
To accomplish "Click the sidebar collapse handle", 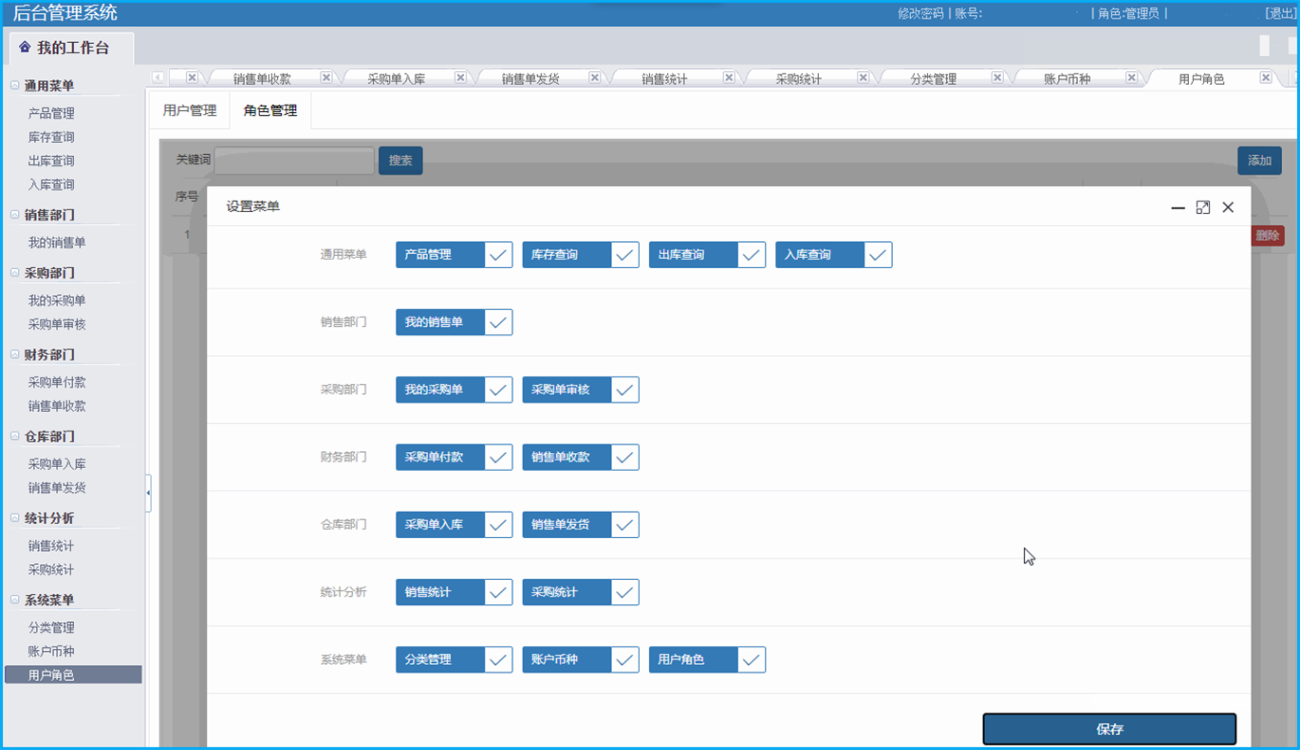I will click(x=148, y=493).
